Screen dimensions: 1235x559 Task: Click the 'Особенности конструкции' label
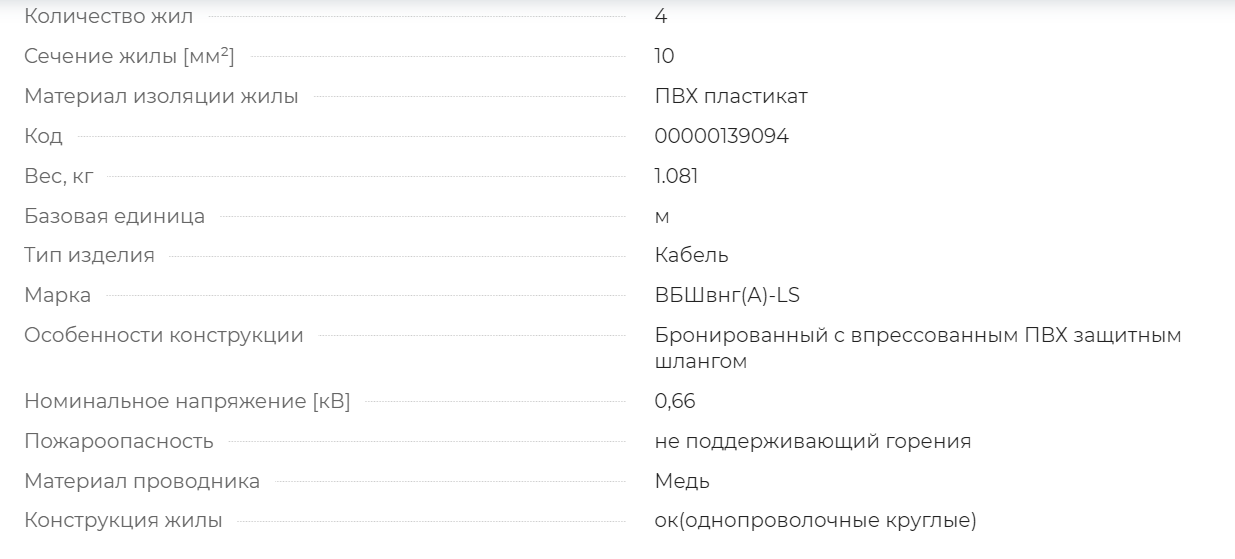(164, 335)
